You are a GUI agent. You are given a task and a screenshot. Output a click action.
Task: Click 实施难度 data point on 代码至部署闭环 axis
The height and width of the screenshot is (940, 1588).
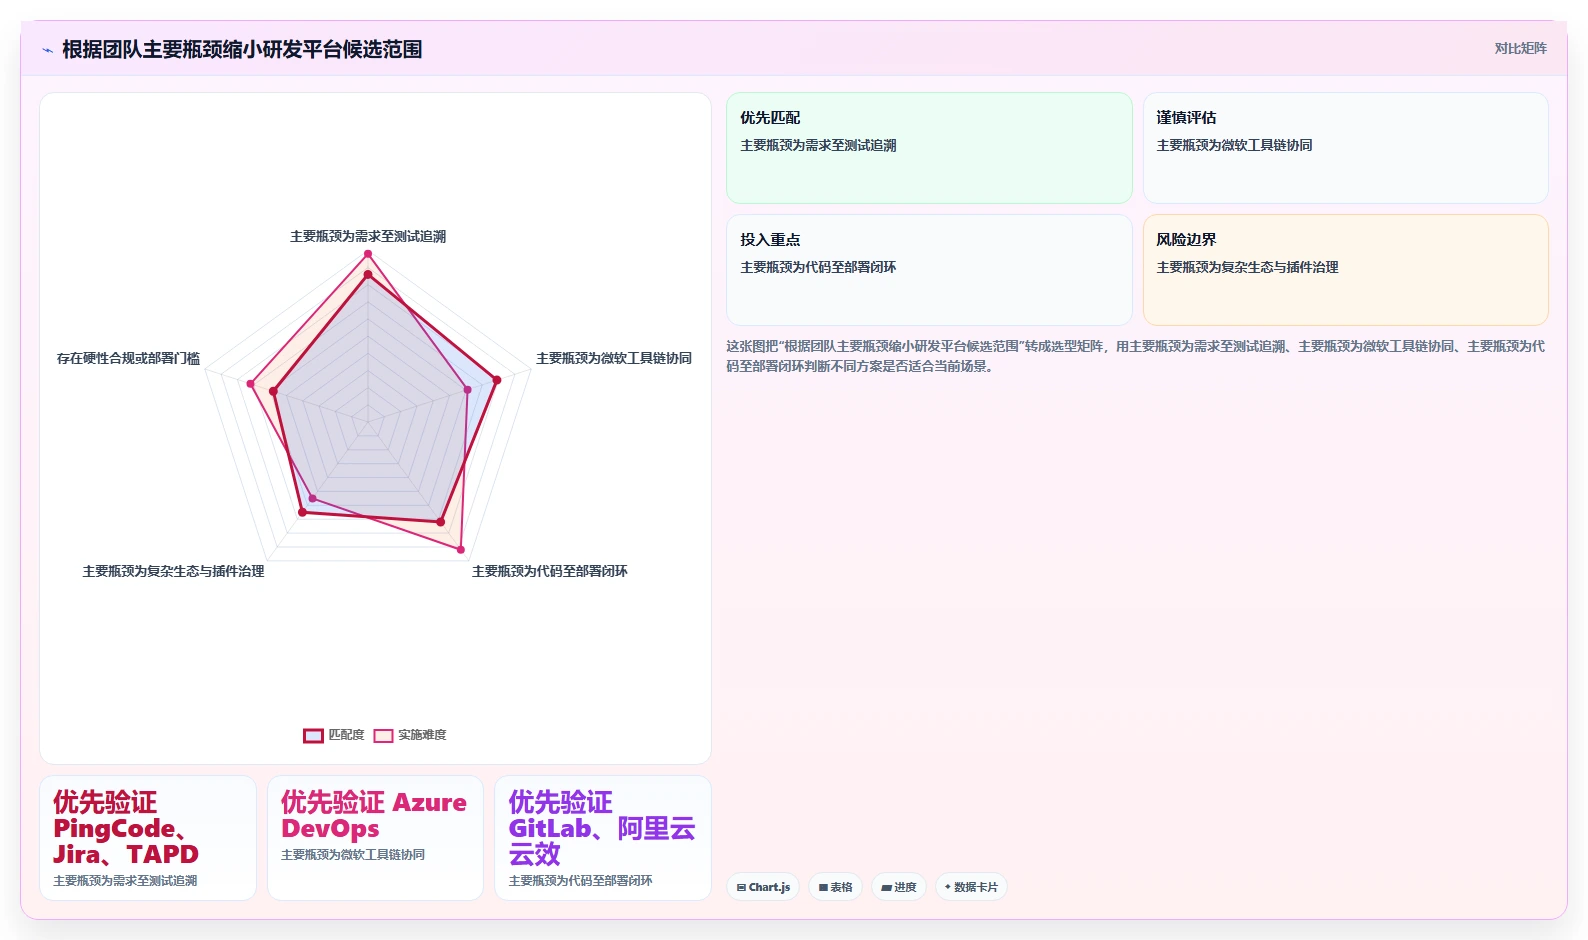point(460,549)
